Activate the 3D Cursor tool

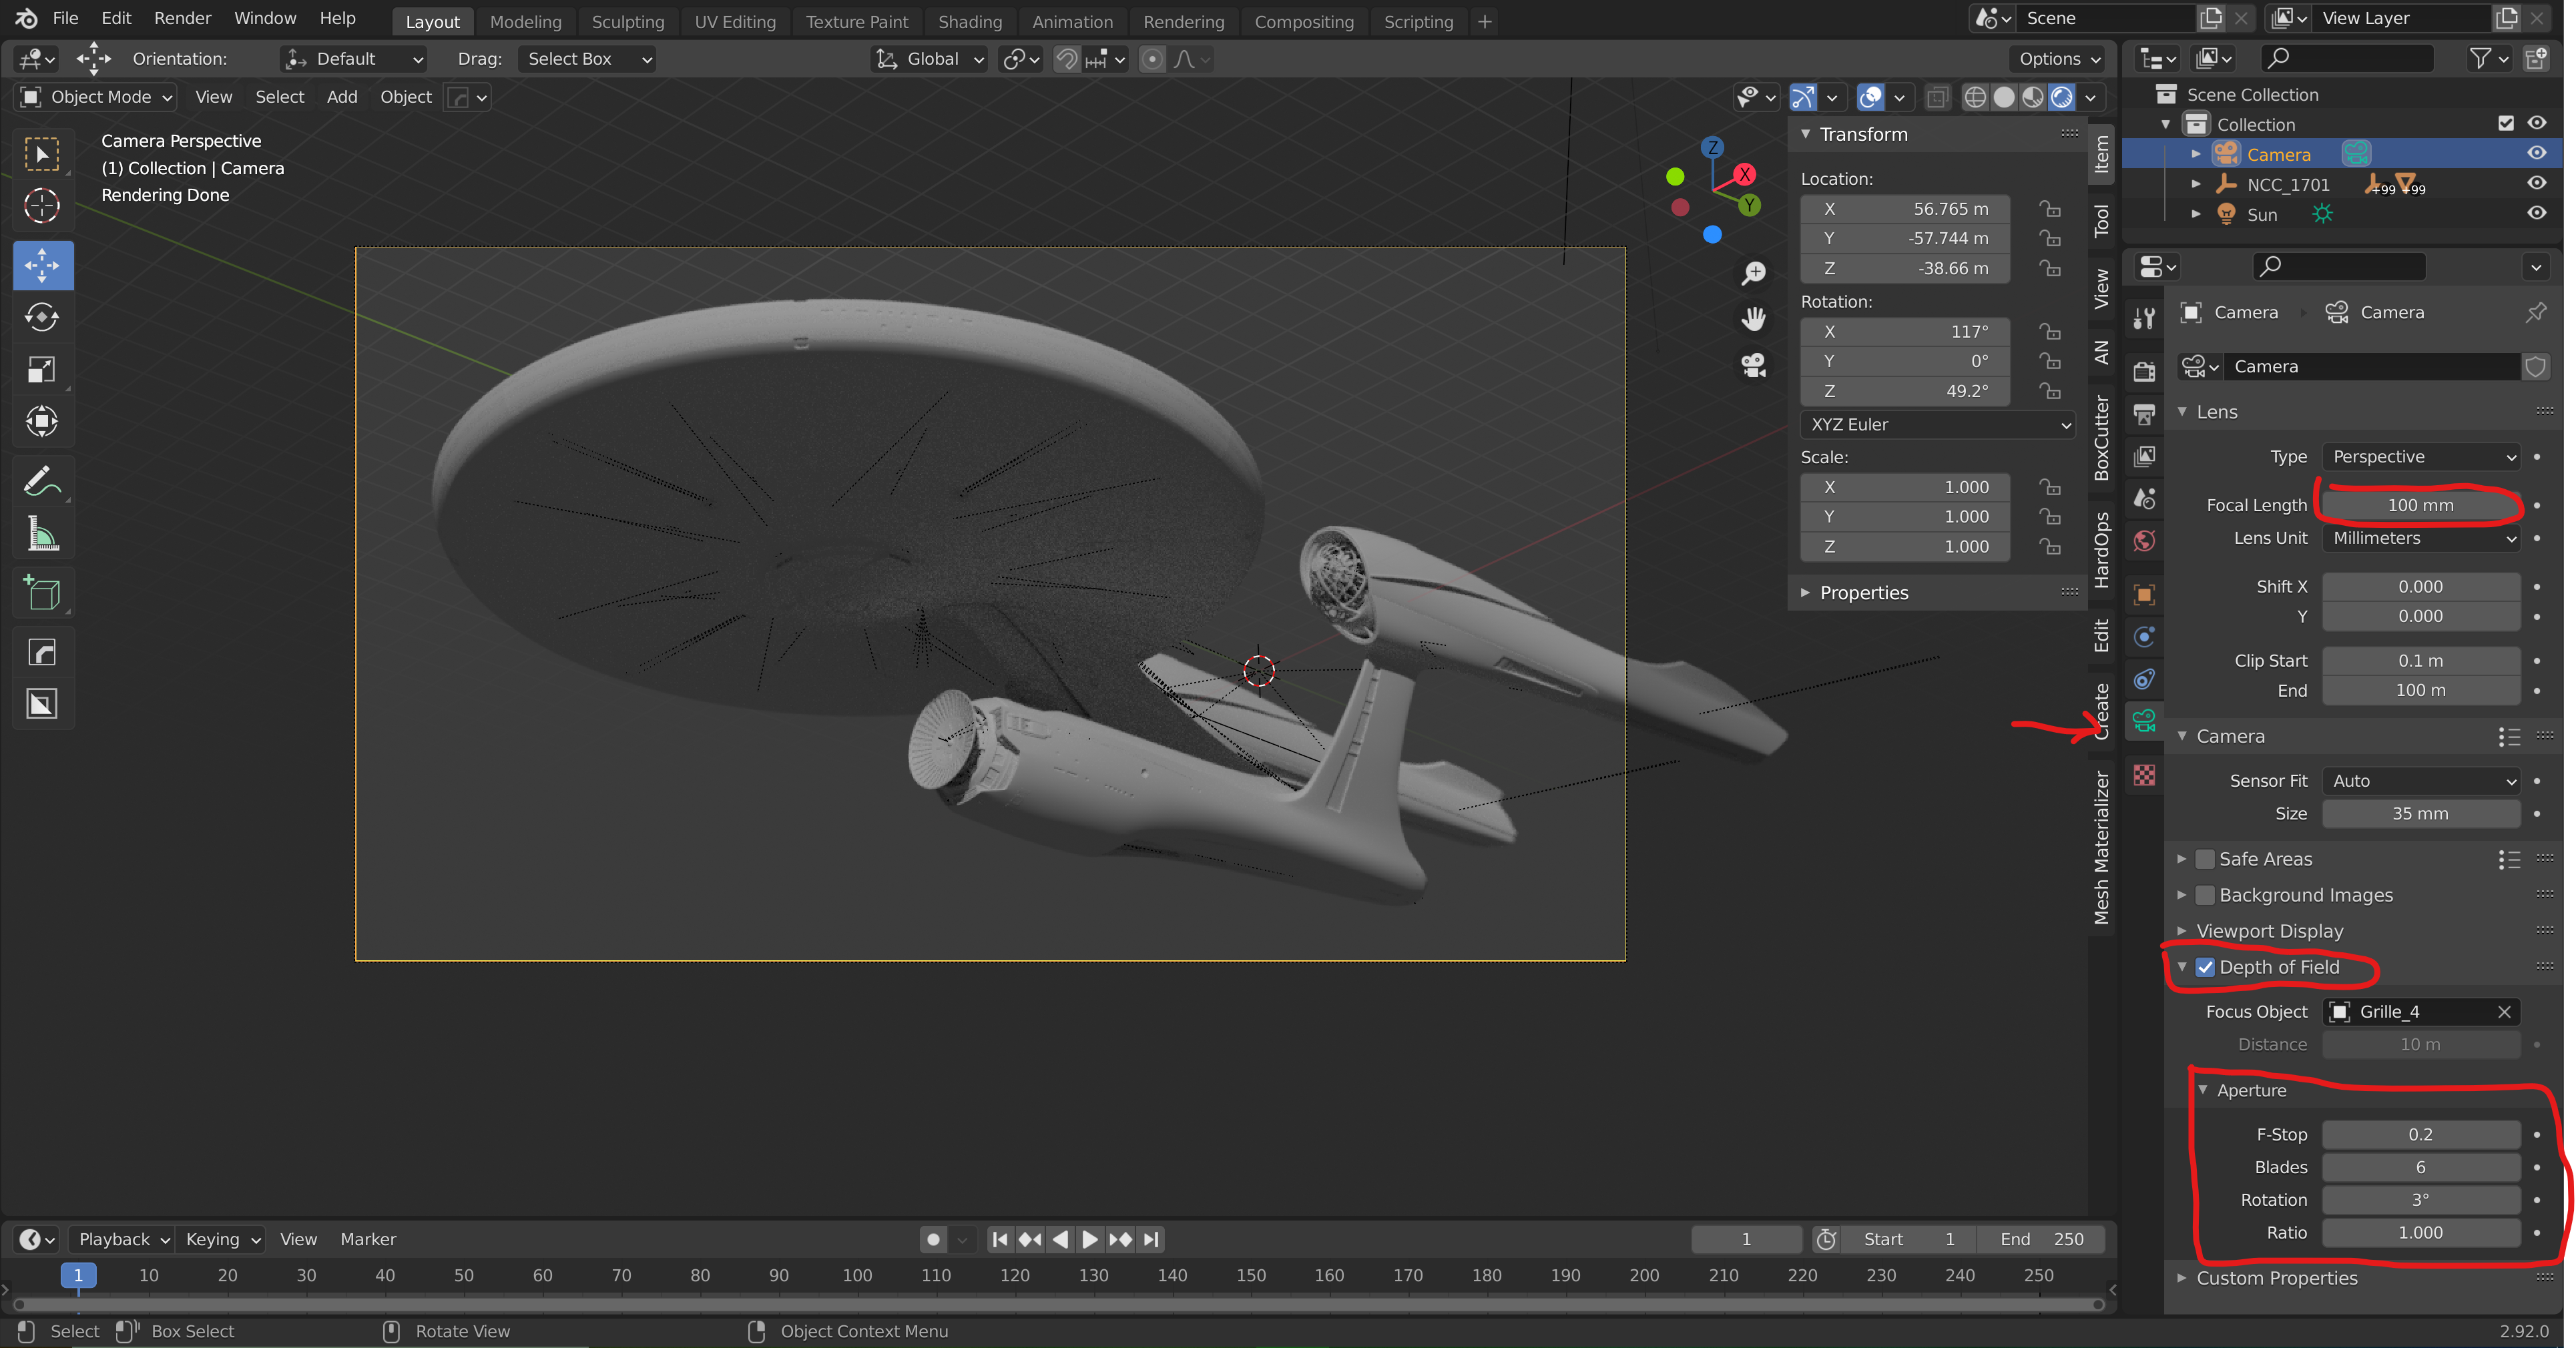(x=42, y=206)
